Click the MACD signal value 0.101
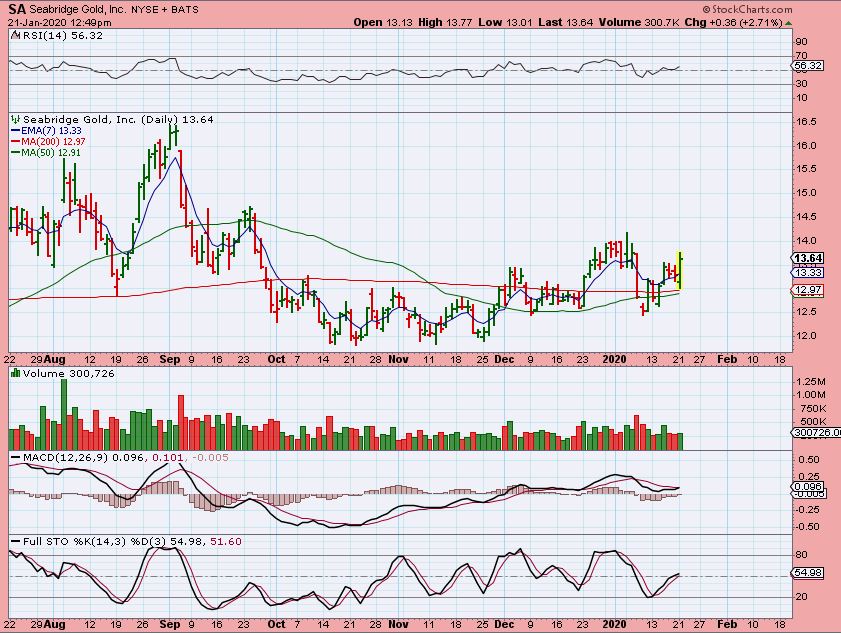841x634 pixels. (x=168, y=458)
